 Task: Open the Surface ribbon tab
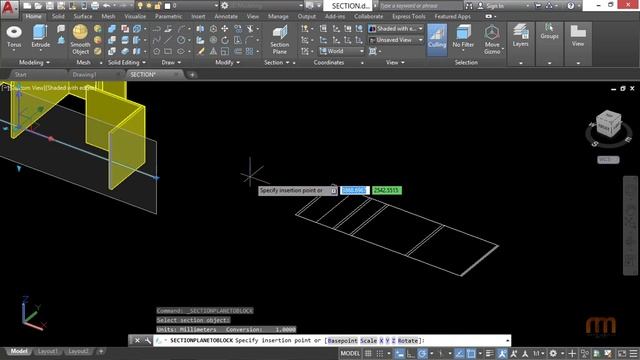pos(83,16)
